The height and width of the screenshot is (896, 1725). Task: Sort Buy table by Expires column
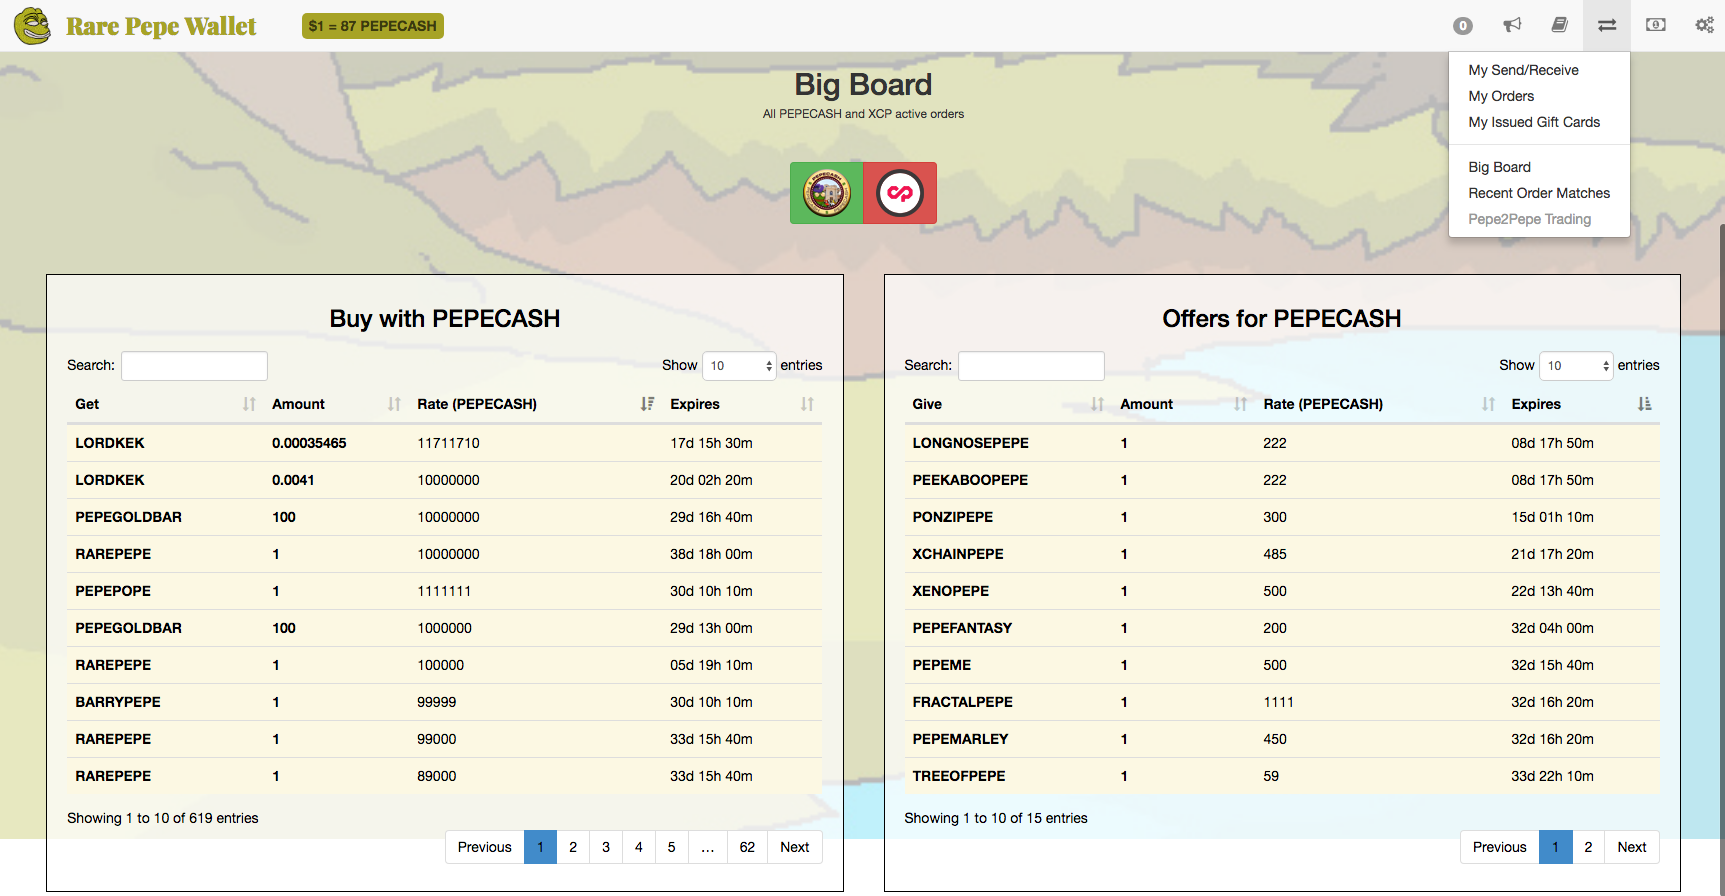[x=742, y=404]
